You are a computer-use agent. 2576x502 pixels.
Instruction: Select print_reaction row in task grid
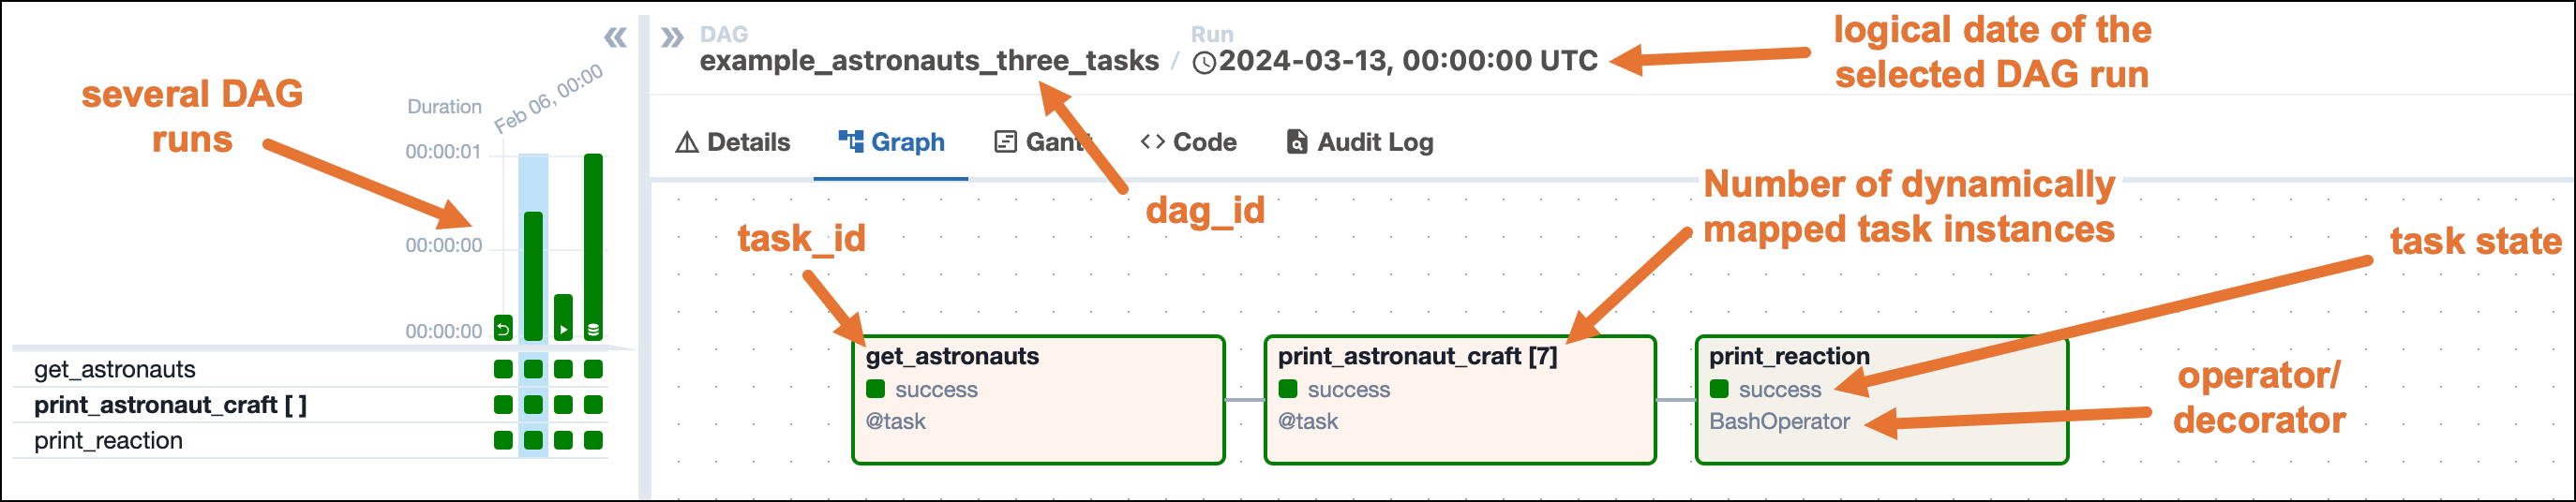point(108,441)
